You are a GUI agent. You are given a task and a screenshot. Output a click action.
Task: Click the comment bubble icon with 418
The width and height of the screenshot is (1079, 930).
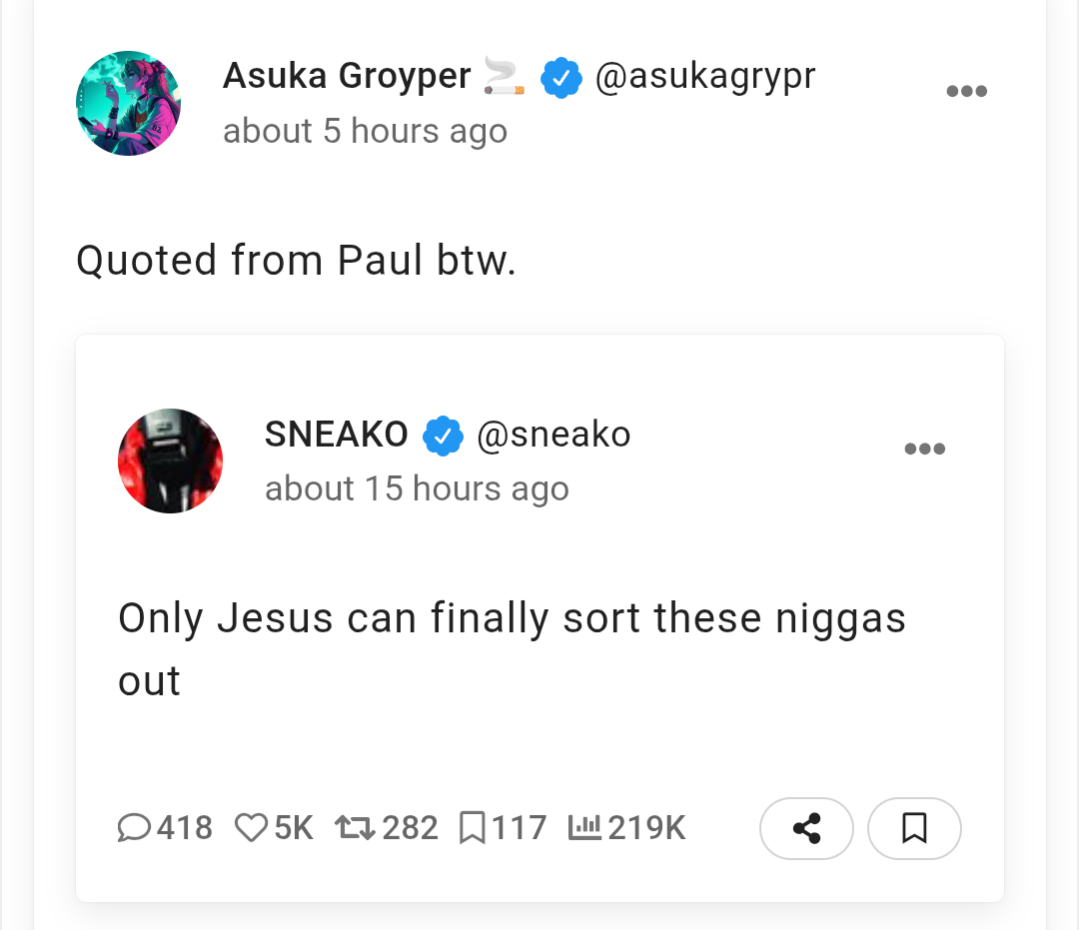point(134,827)
